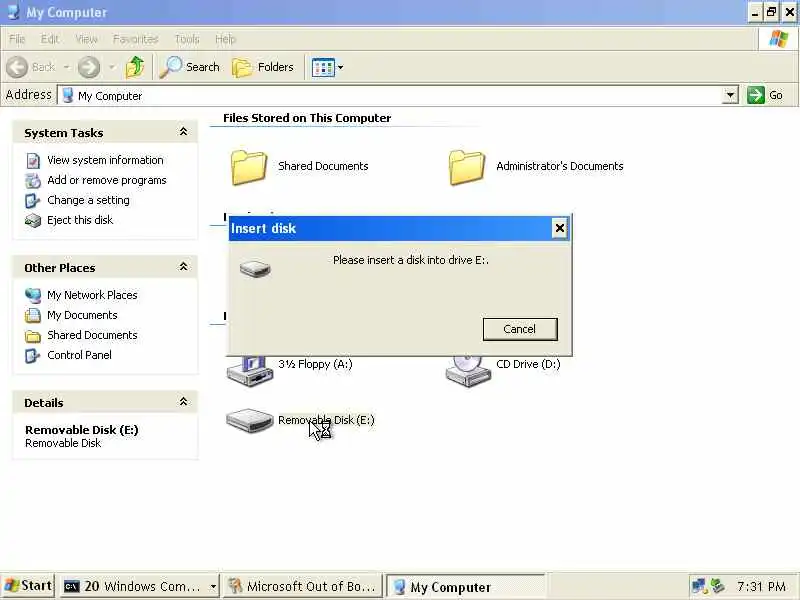The height and width of the screenshot is (600, 800).
Task: Switch to Microsoft Out of Box taskbar item
Action: 303,587
